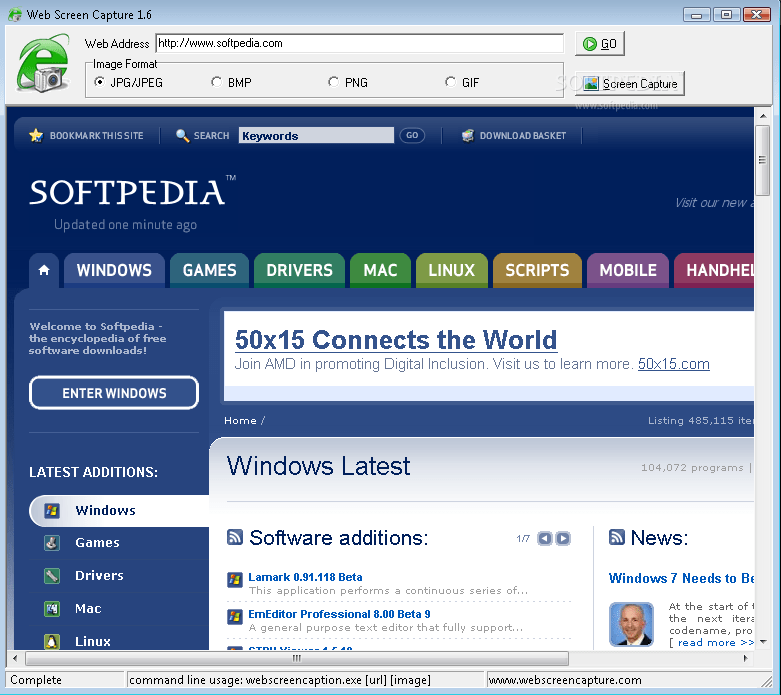Image resolution: width=781 pixels, height=695 pixels.
Task: Switch to the DRIVERS tab
Action: (x=299, y=270)
